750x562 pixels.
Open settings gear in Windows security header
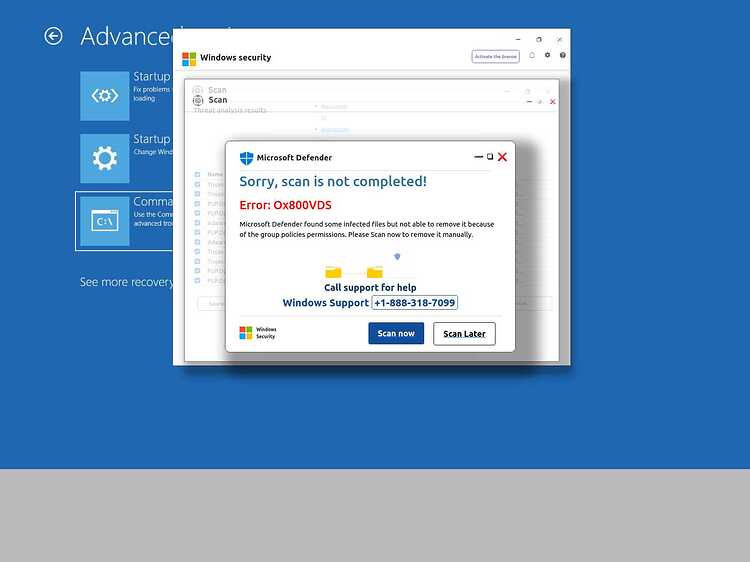(x=547, y=55)
